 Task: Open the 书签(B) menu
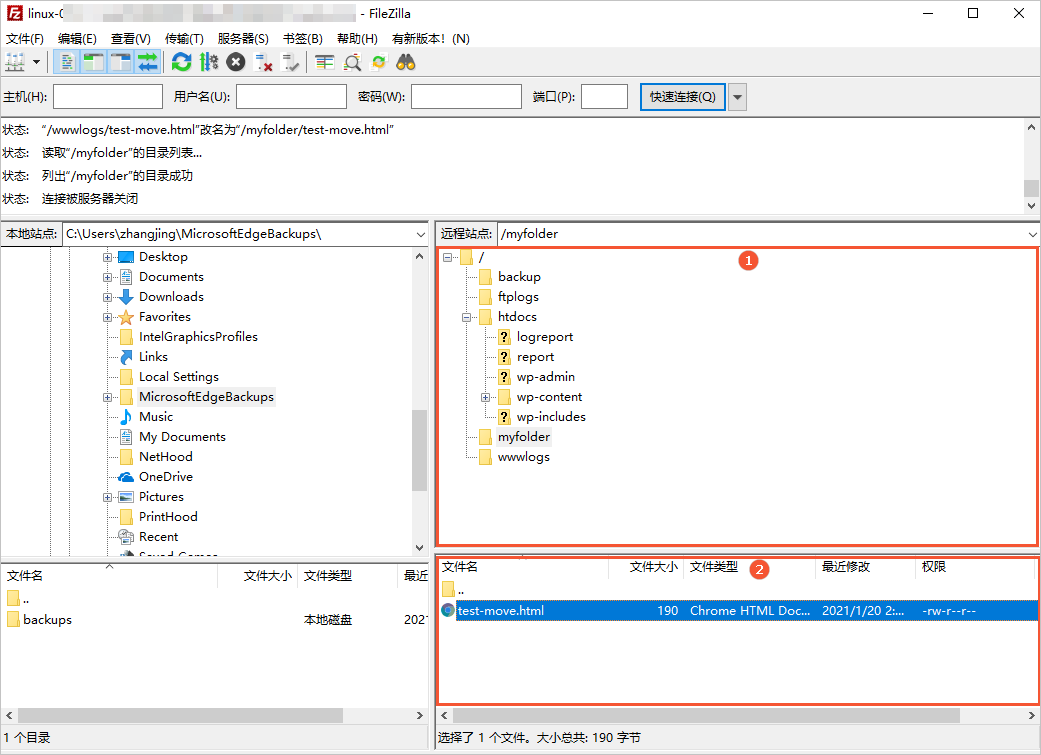tap(302, 39)
